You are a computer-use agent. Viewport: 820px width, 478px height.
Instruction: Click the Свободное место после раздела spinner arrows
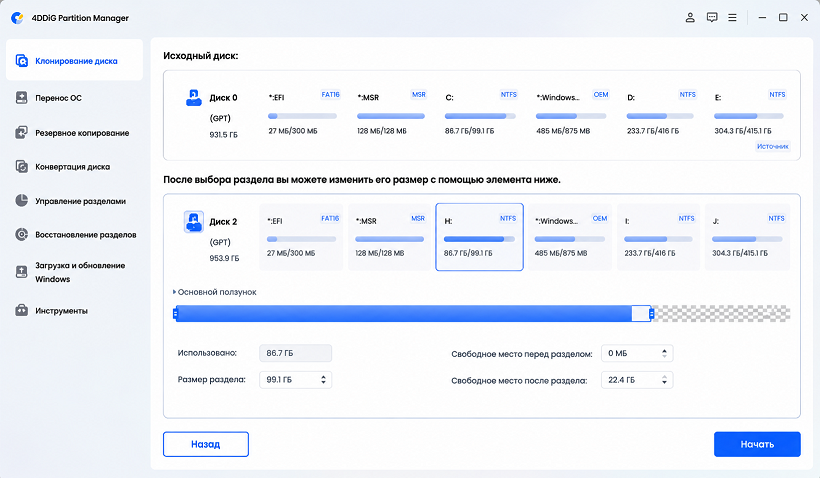click(664, 380)
